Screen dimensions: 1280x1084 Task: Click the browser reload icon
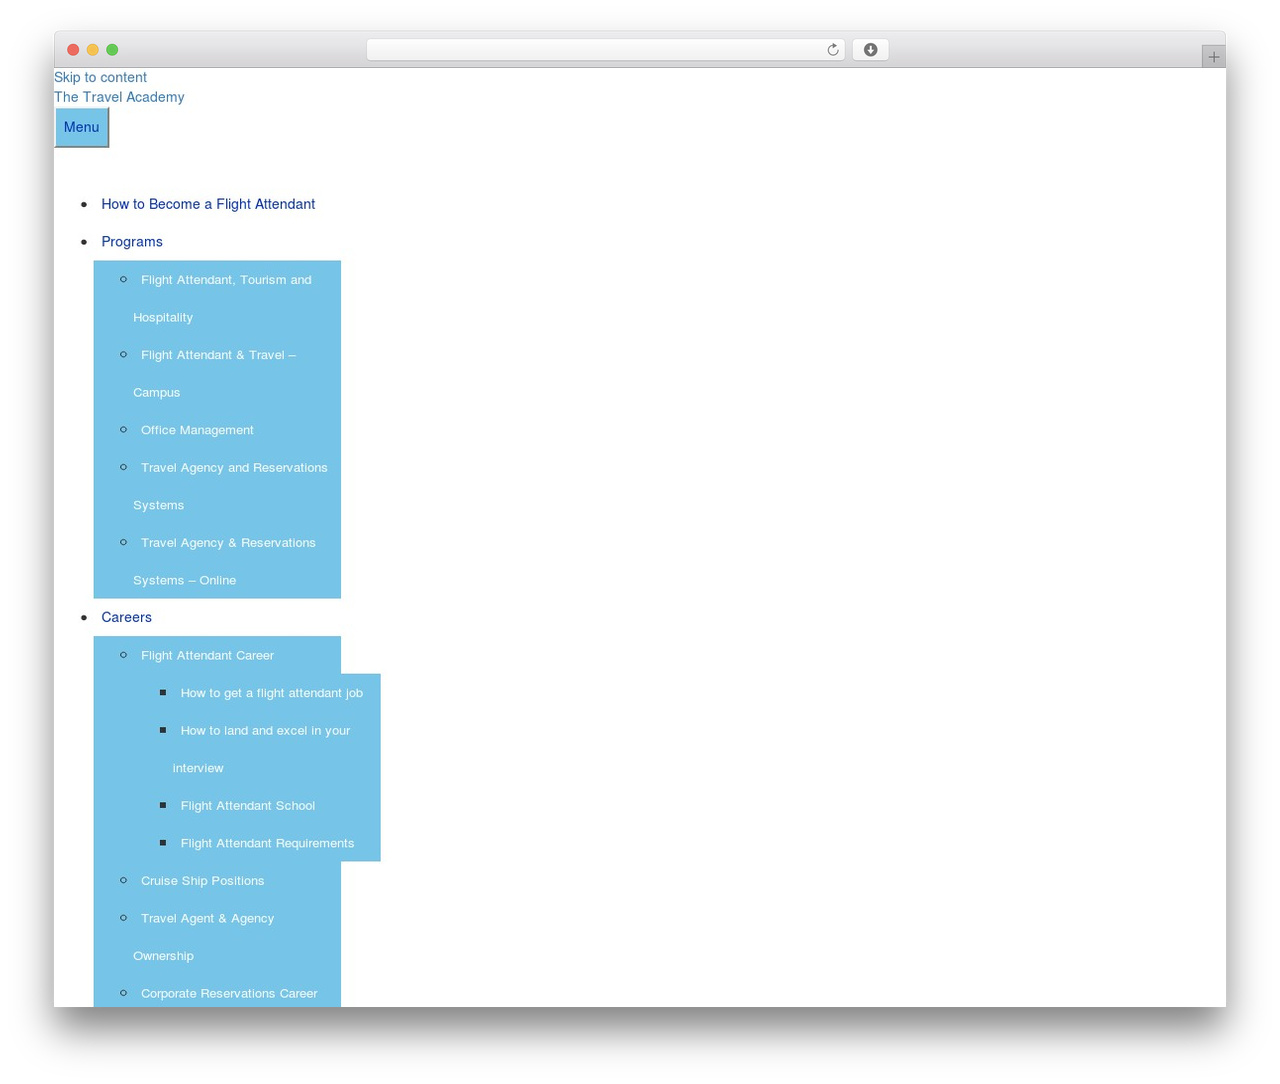(832, 50)
